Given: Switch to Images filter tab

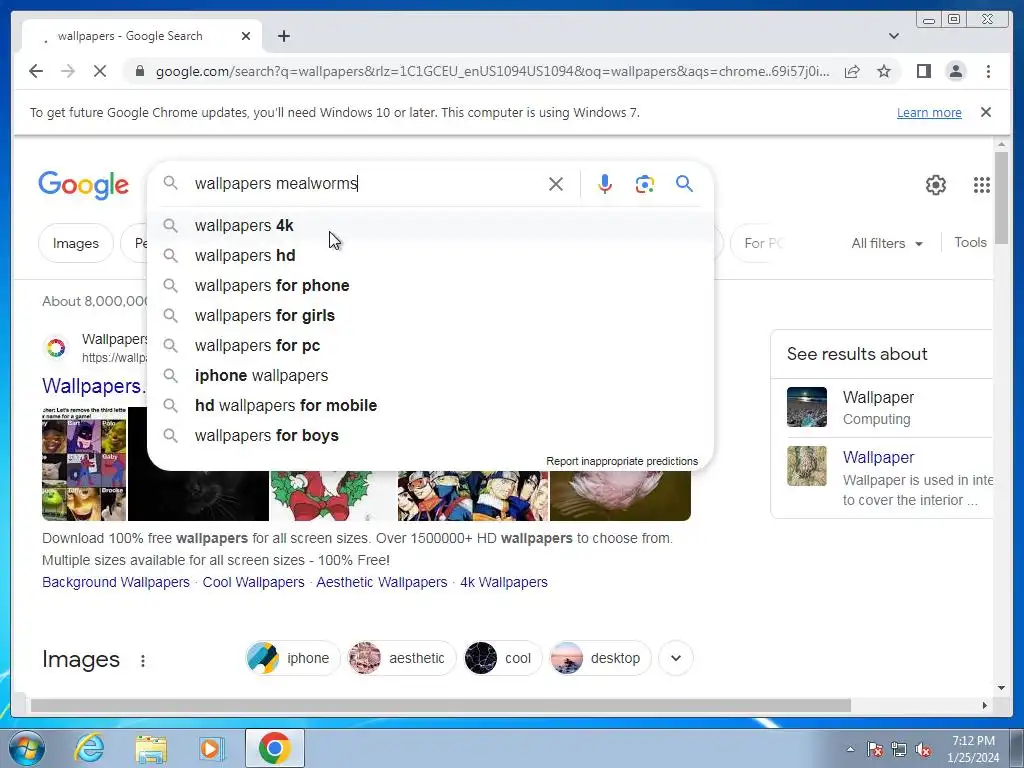Looking at the screenshot, I should coord(76,243).
